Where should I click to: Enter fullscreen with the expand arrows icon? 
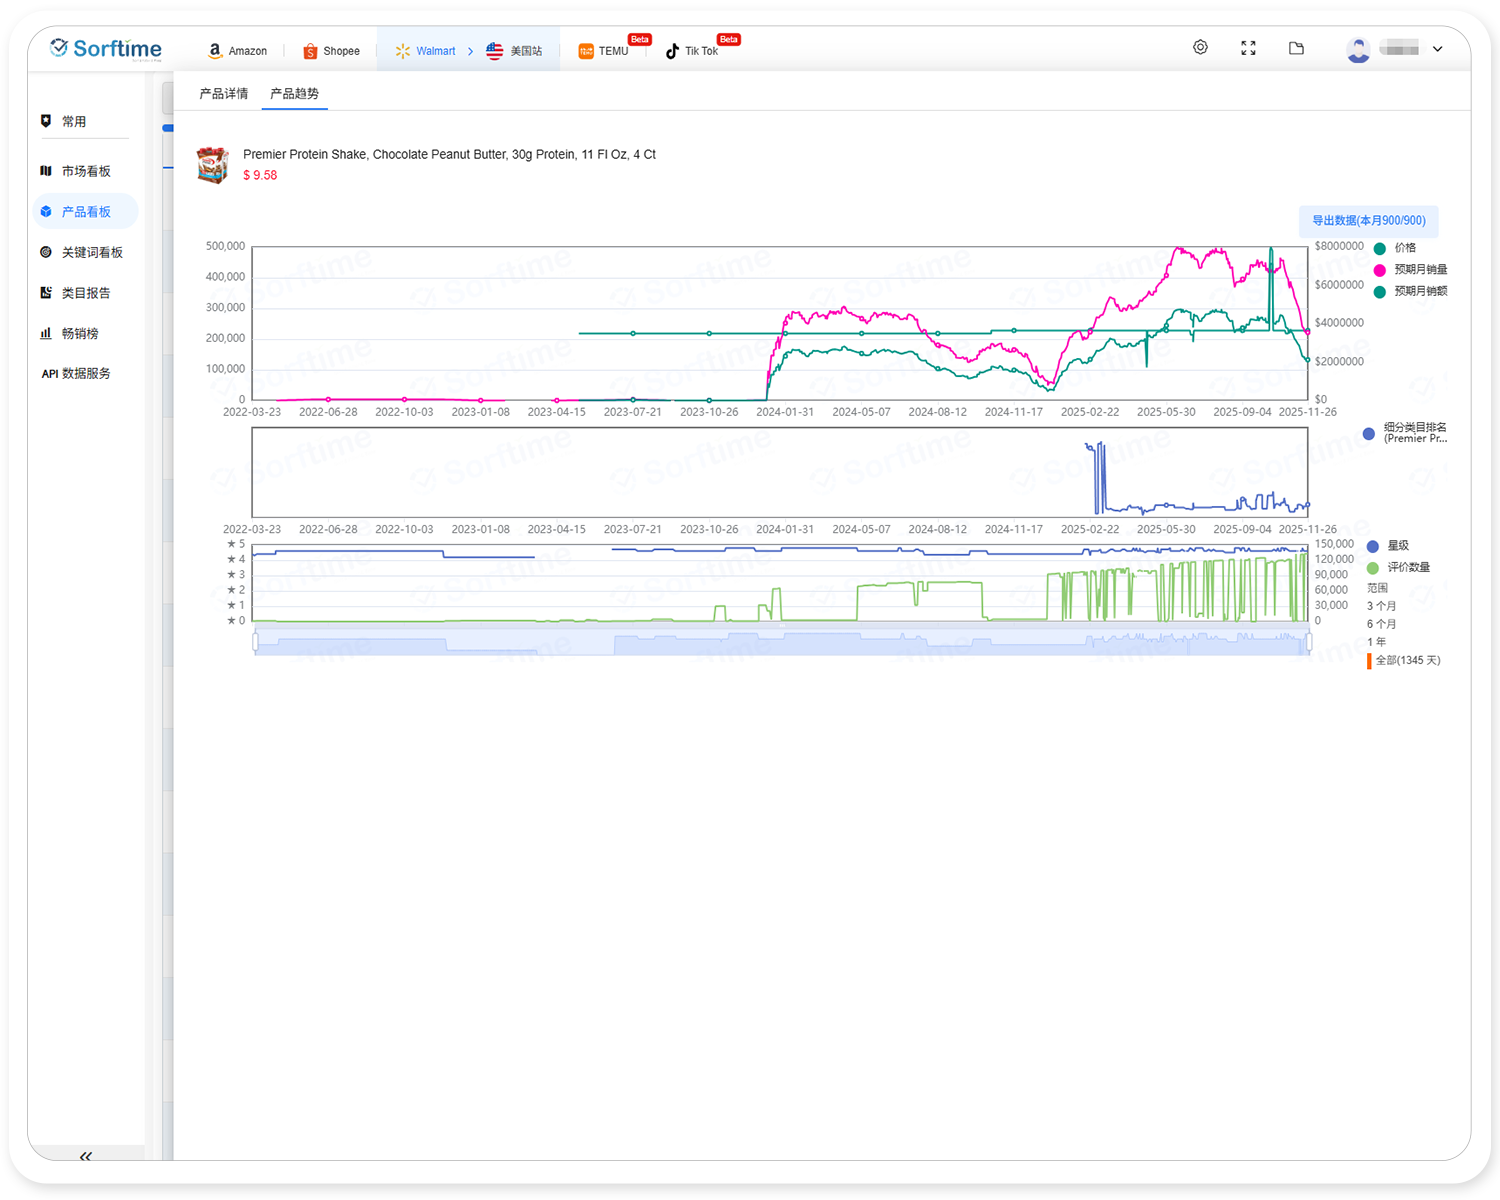(x=1248, y=48)
